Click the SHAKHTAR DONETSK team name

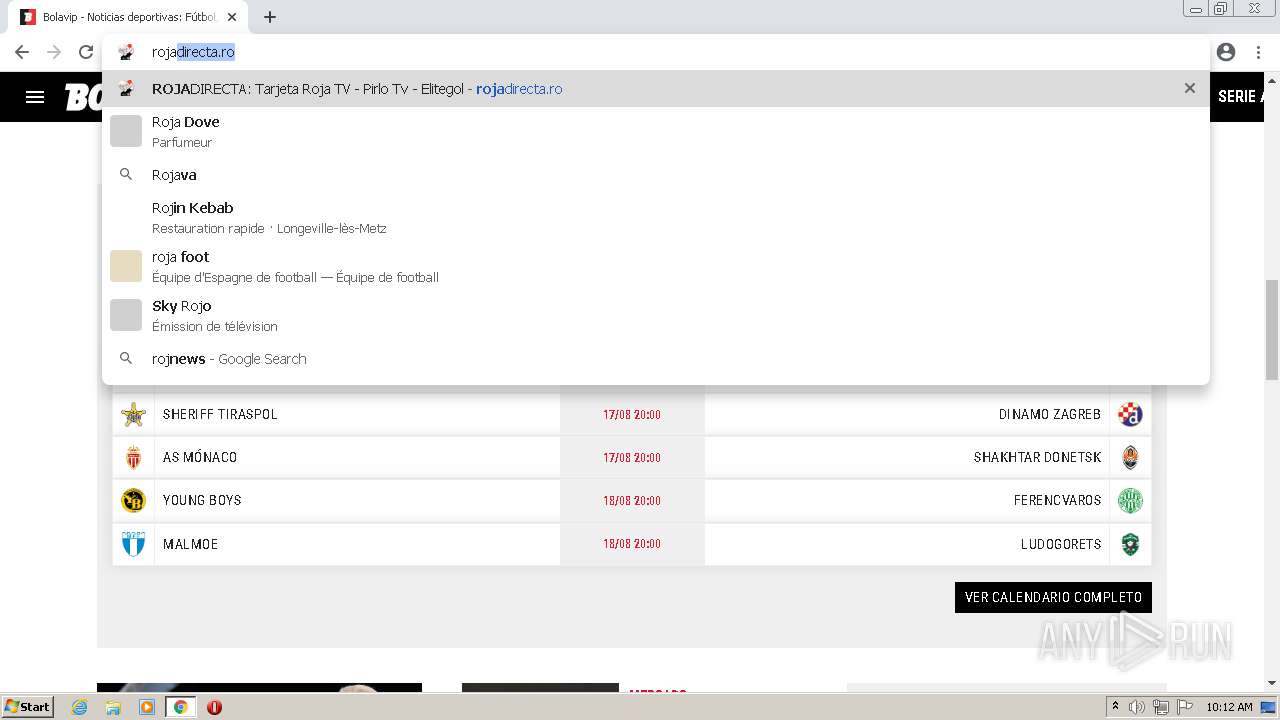pyautogui.click(x=1037, y=457)
